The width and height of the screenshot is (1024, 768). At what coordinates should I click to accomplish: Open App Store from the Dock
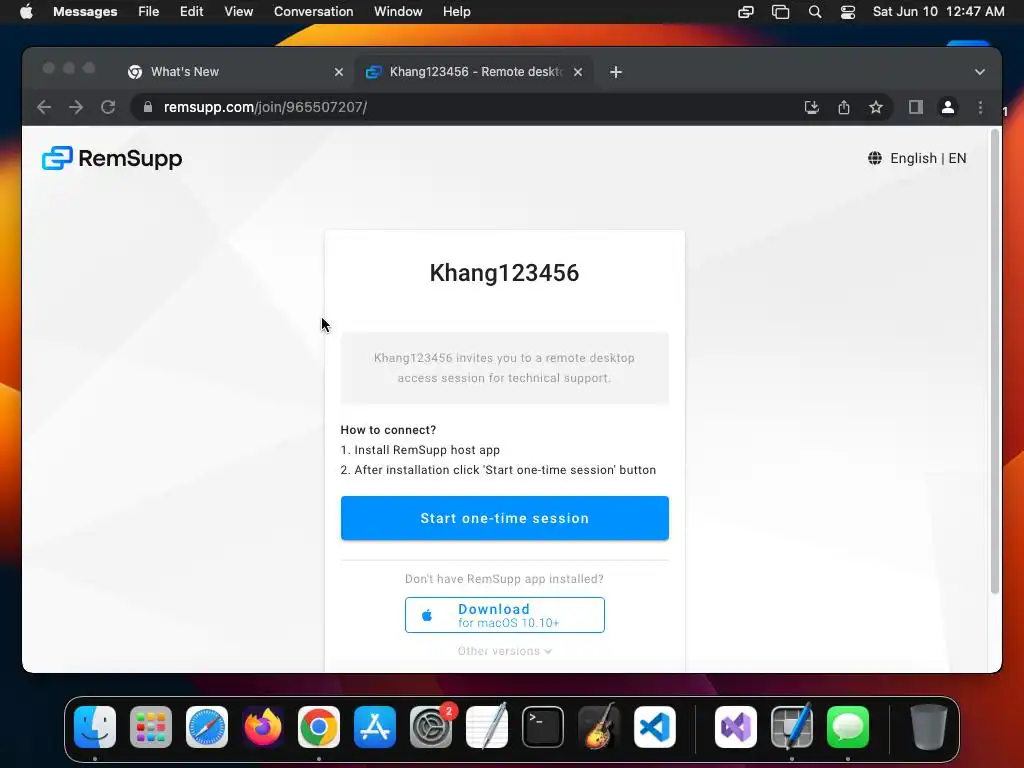point(375,727)
